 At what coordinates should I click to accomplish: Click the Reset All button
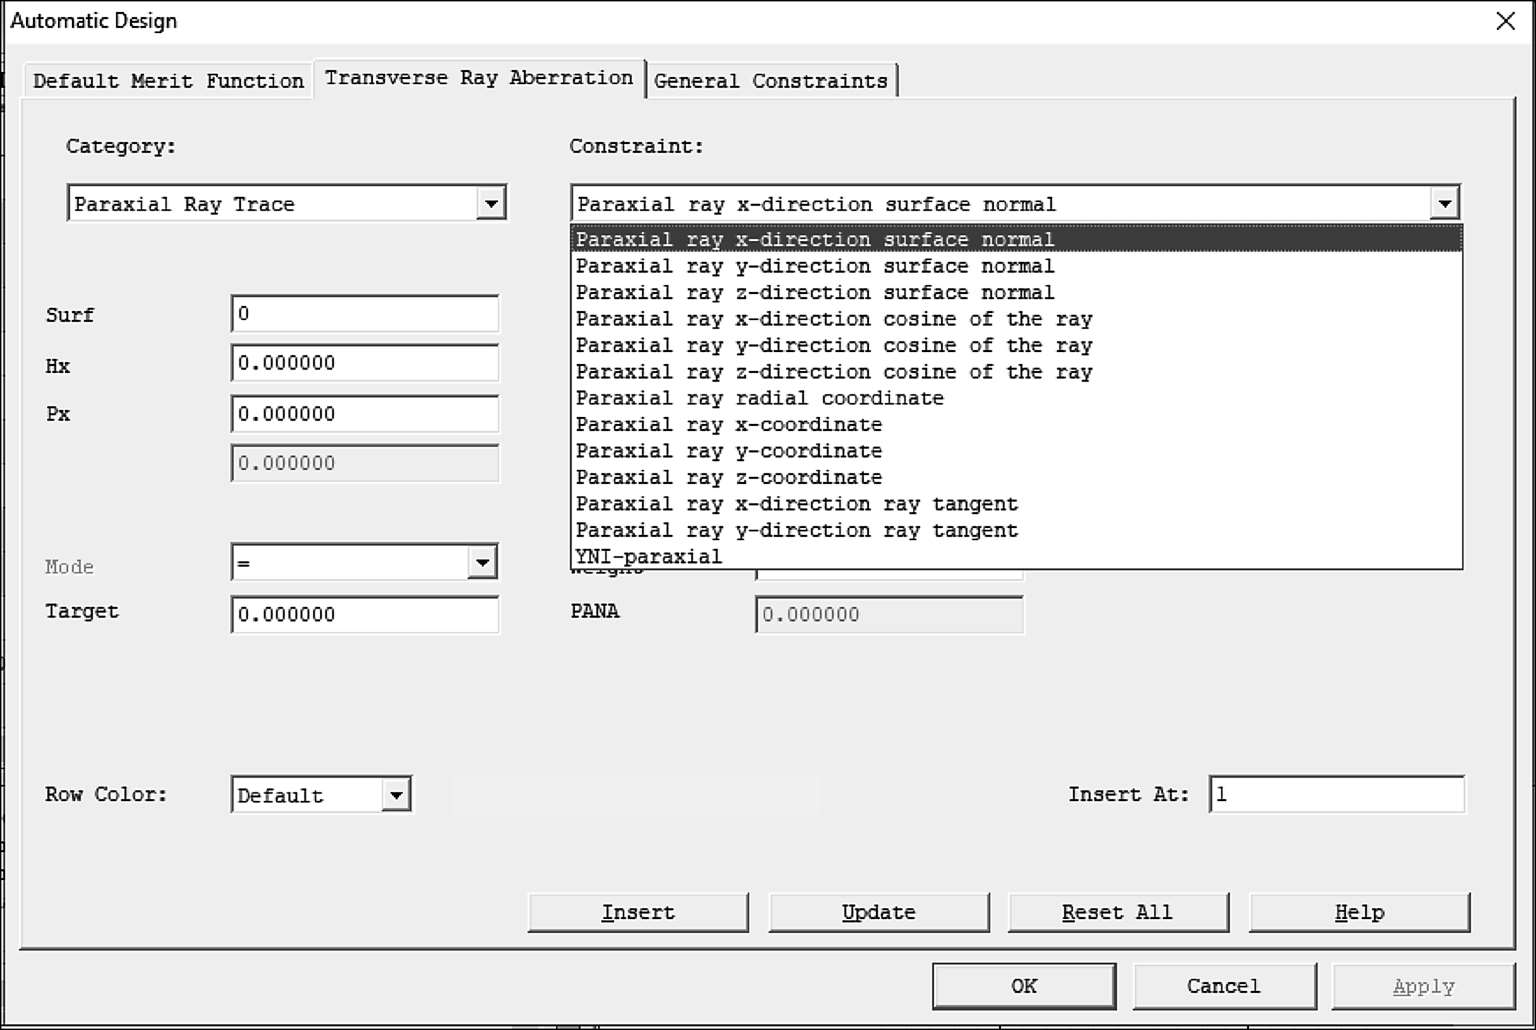click(x=1117, y=912)
